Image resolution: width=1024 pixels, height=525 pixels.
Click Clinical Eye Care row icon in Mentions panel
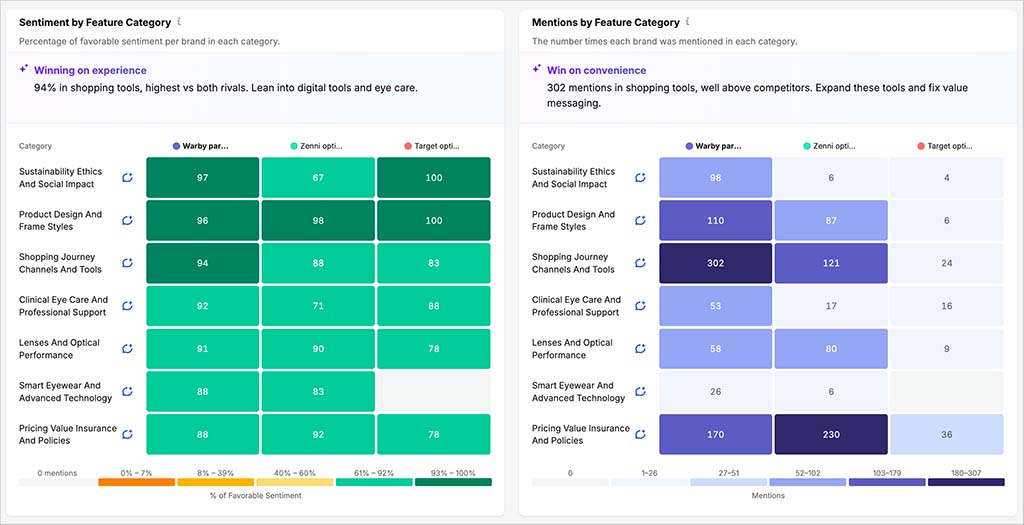(641, 306)
